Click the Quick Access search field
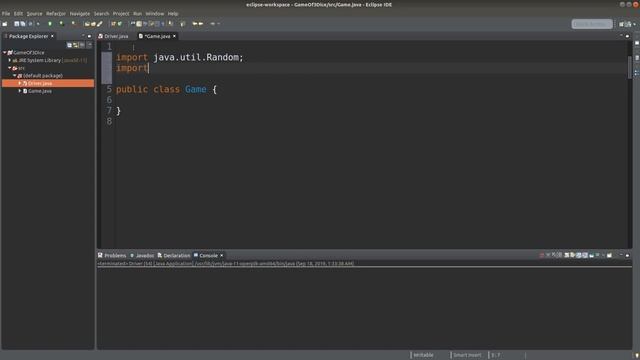The height and width of the screenshot is (360, 640). coord(592,24)
